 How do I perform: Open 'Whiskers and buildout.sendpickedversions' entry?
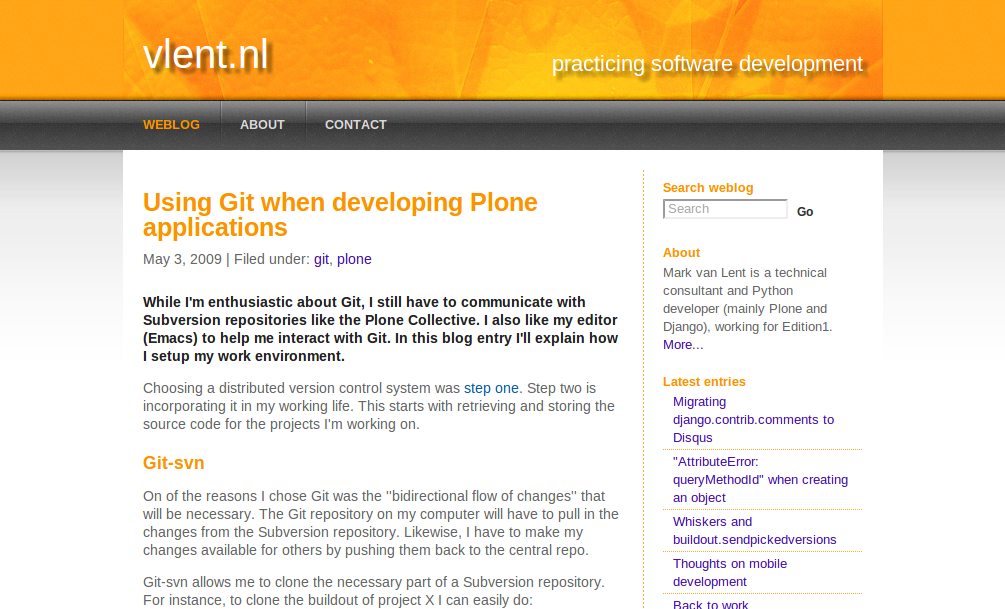coord(754,531)
